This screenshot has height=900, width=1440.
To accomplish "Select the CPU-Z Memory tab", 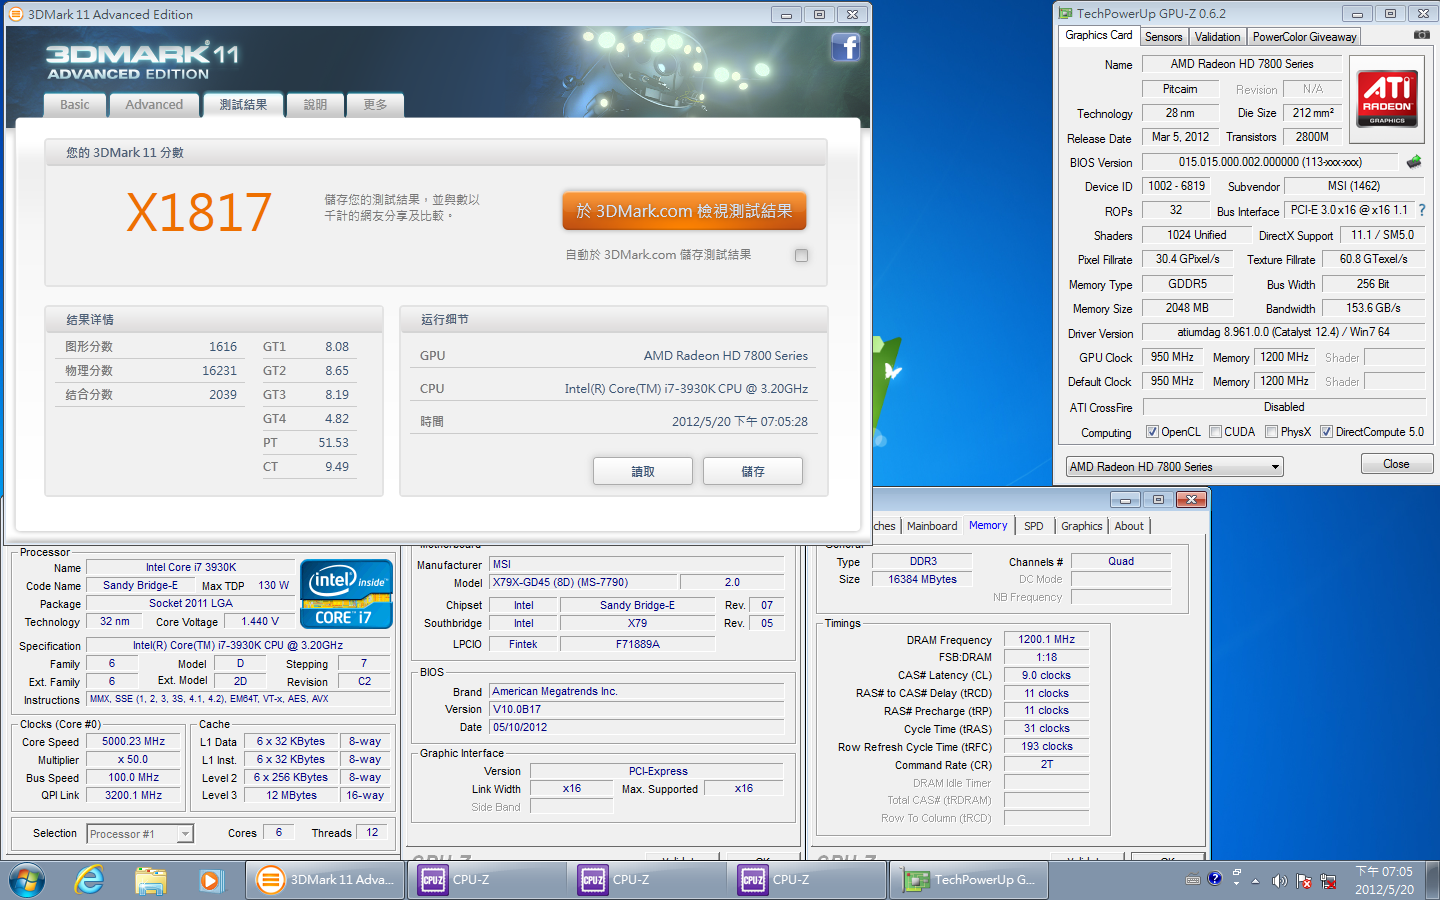I will pos(988,525).
